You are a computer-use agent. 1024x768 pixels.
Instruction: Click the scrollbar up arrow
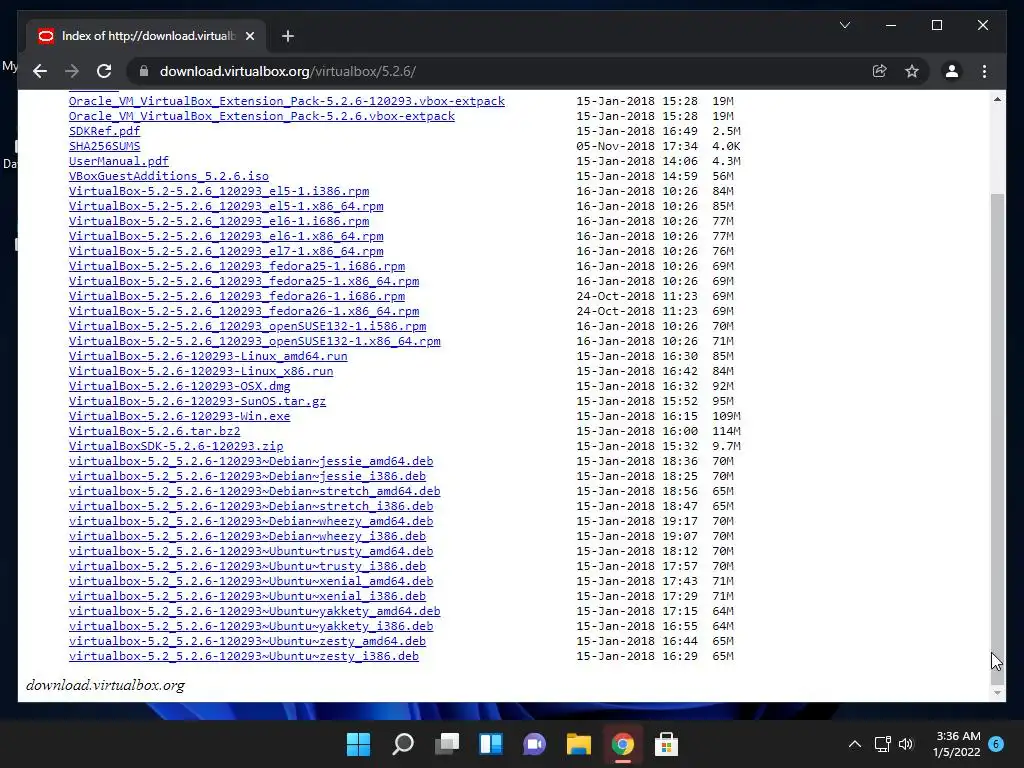997,99
